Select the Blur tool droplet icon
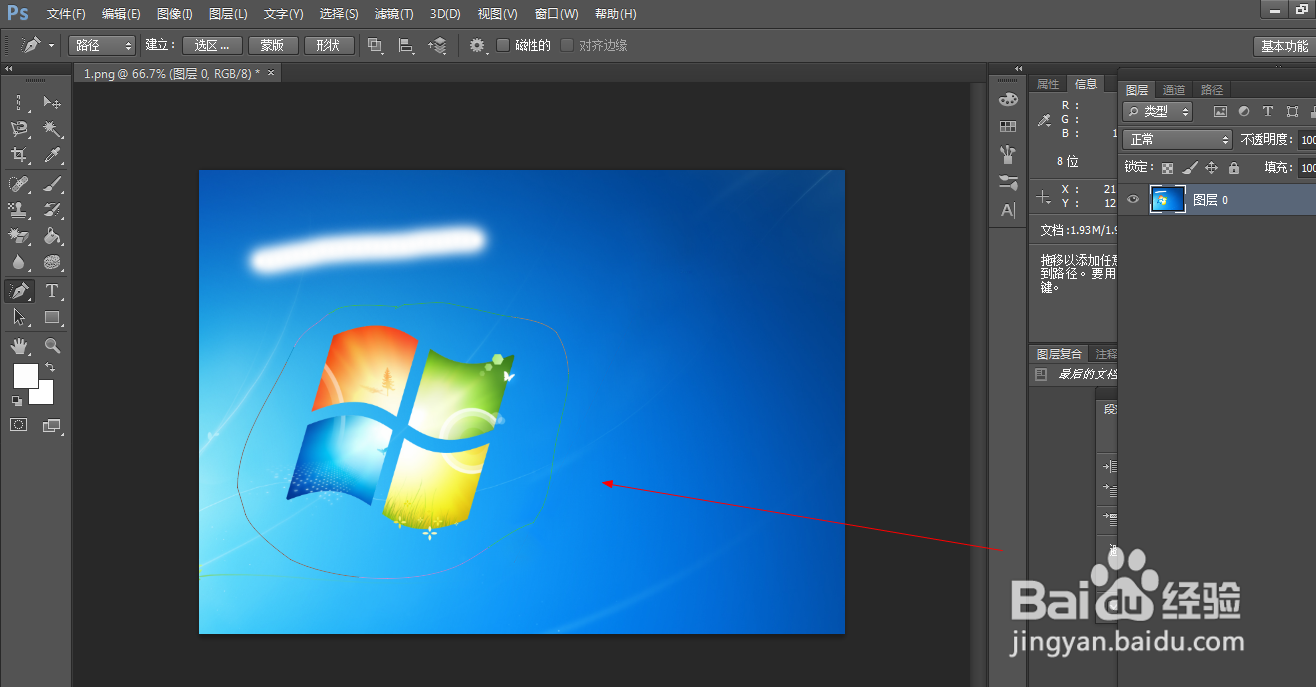1316x687 pixels. [x=19, y=262]
